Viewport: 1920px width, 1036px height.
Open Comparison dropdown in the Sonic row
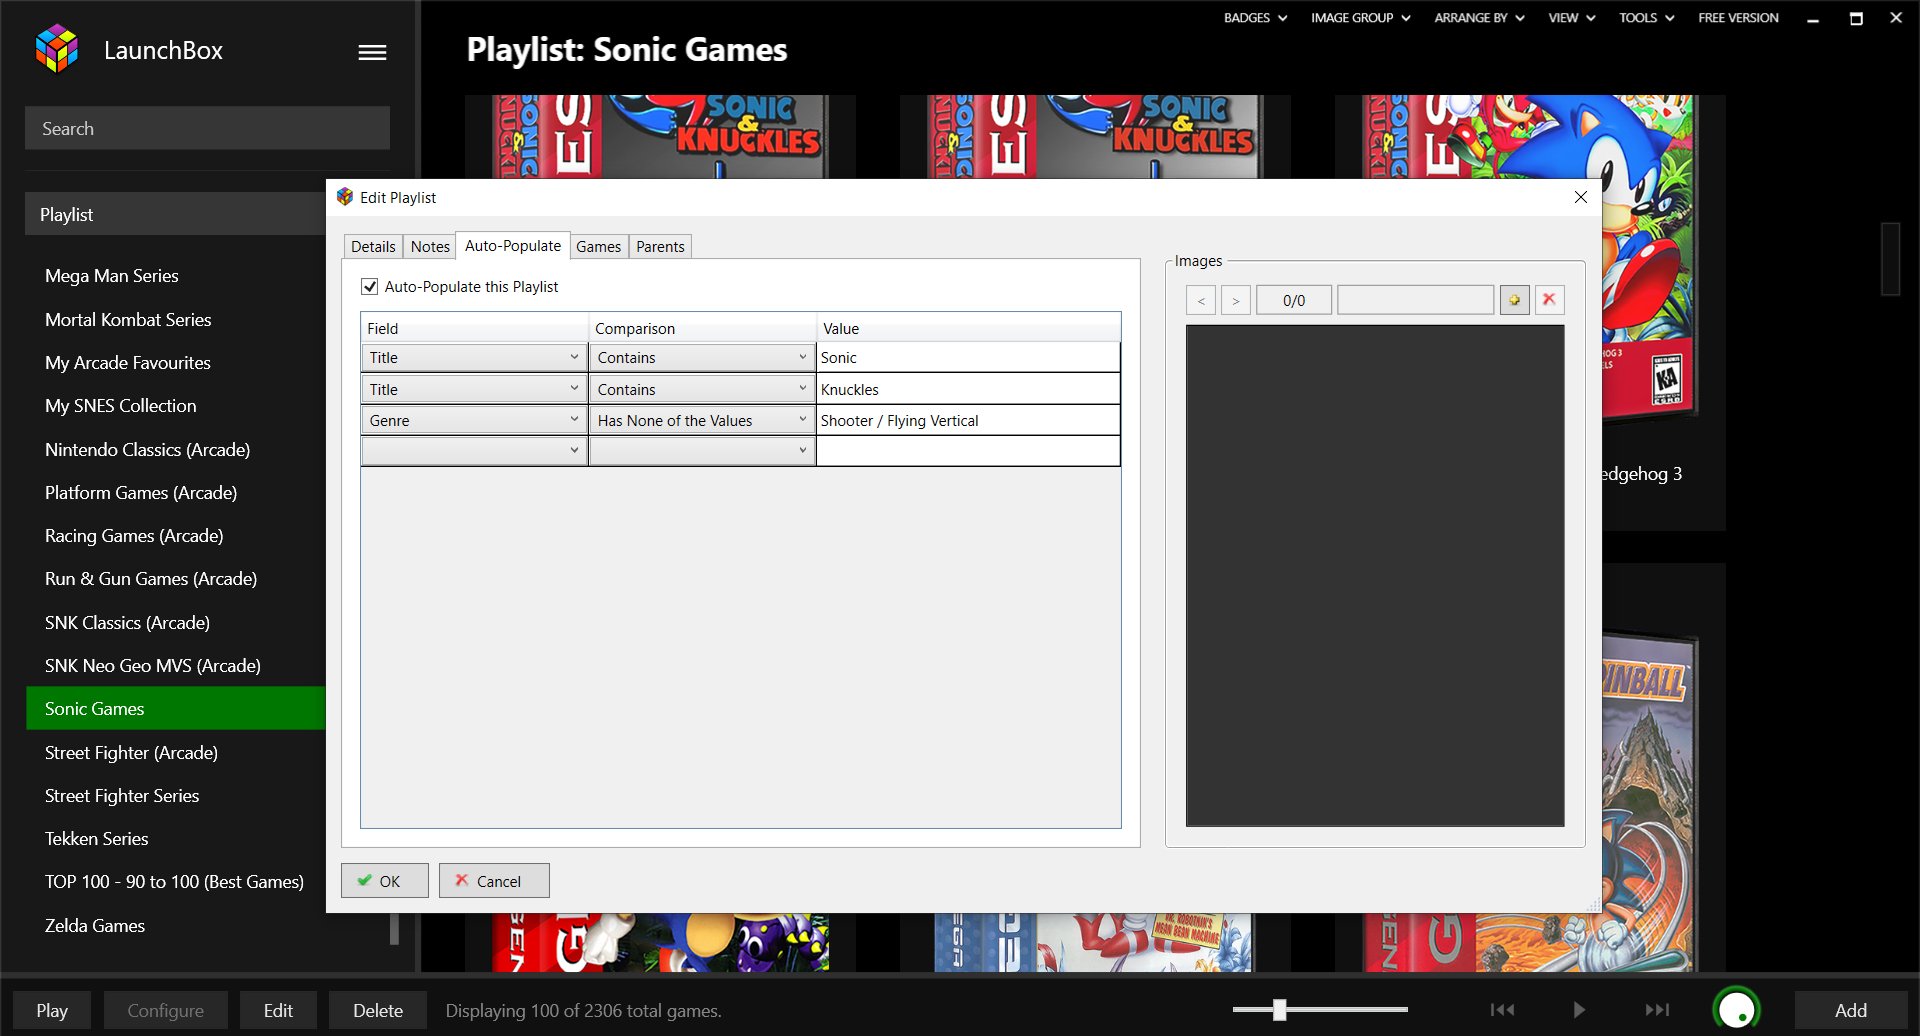point(702,358)
